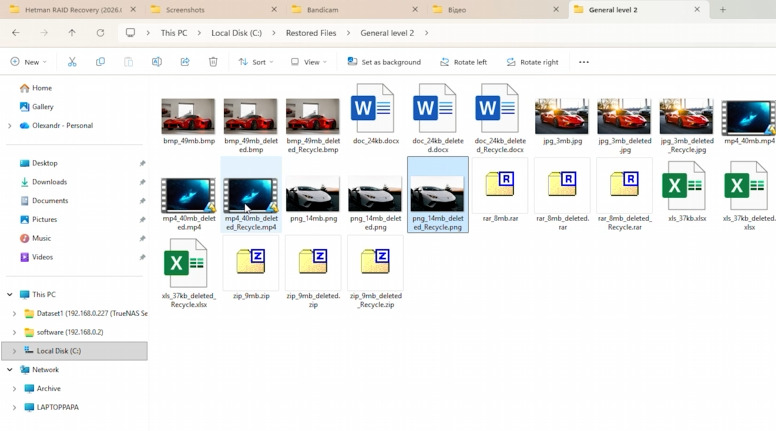Click chevron after General level 2 in path
The image size is (776, 431).
426,33
